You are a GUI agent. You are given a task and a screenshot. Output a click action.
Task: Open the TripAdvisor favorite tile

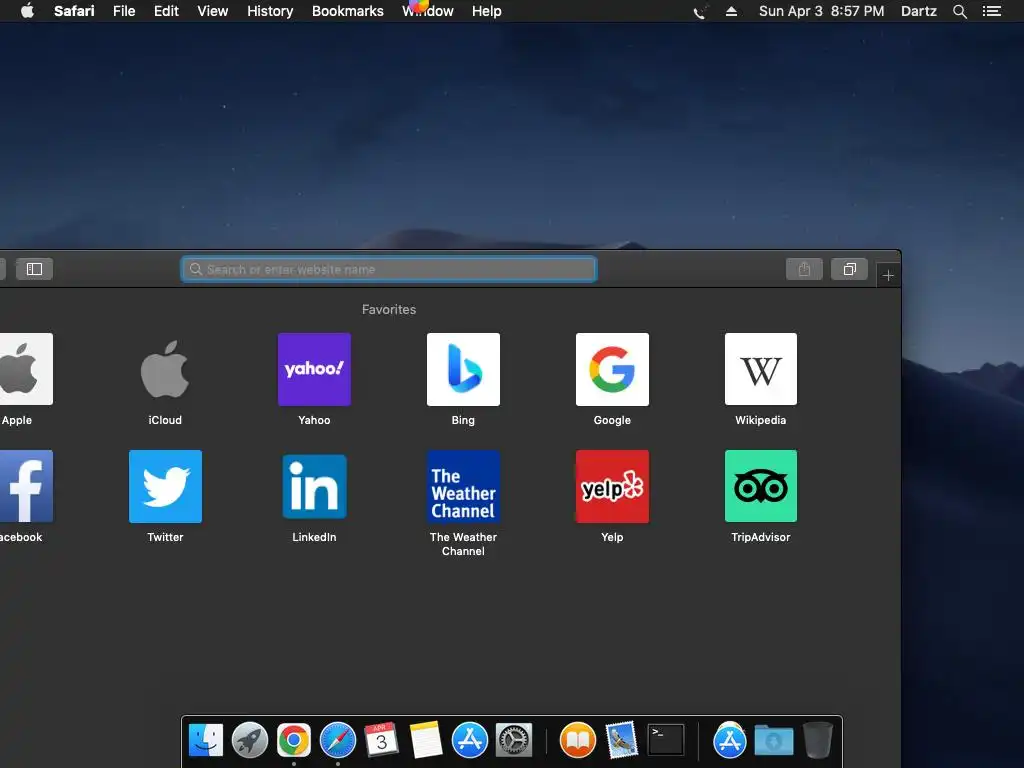tap(761, 486)
